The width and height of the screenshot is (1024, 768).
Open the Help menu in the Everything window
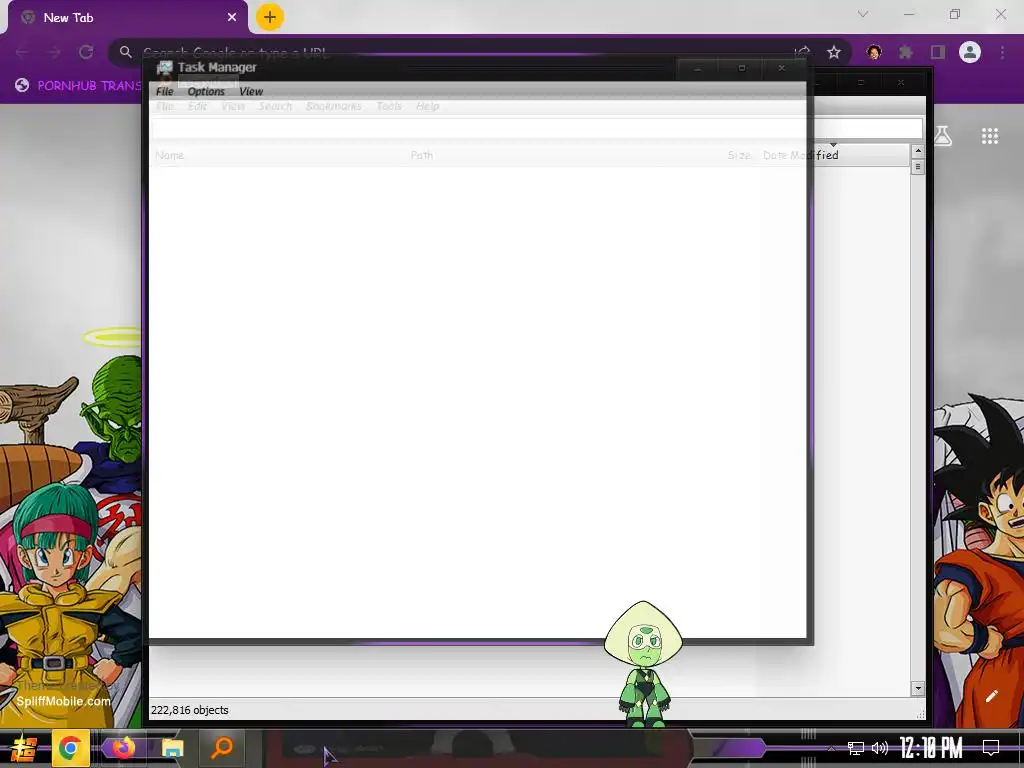[x=428, y=106]
